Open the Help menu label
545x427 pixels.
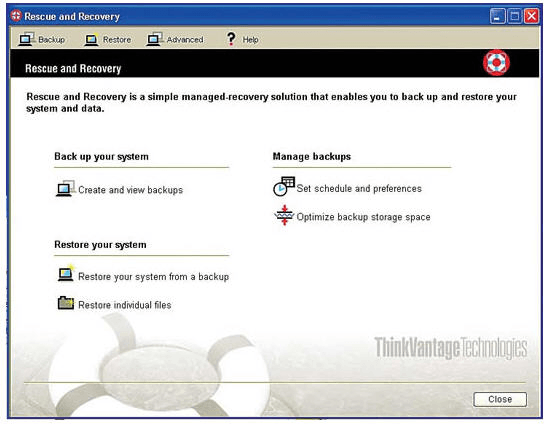pos(250,40)
